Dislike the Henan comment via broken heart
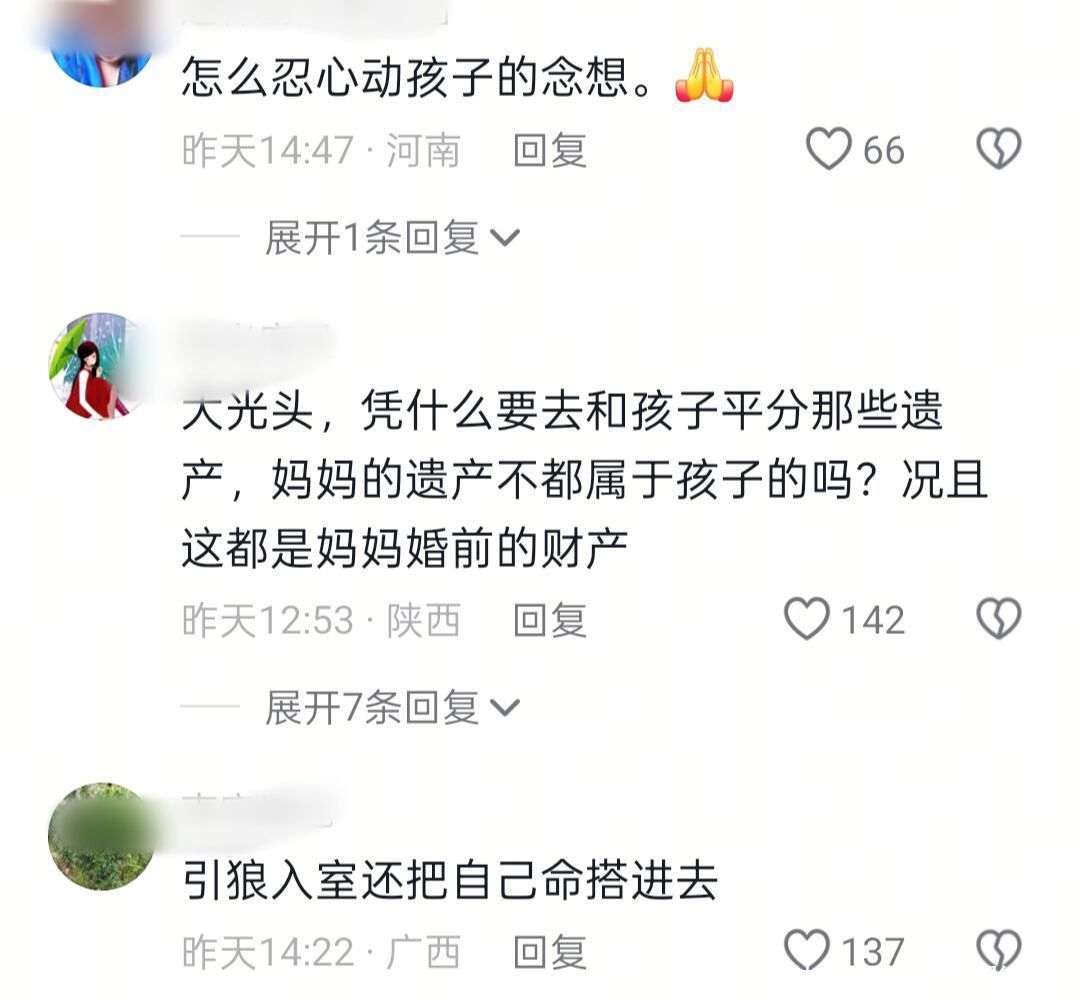1080x1000 pixels. pyautogui.click(x=999, y=149)
